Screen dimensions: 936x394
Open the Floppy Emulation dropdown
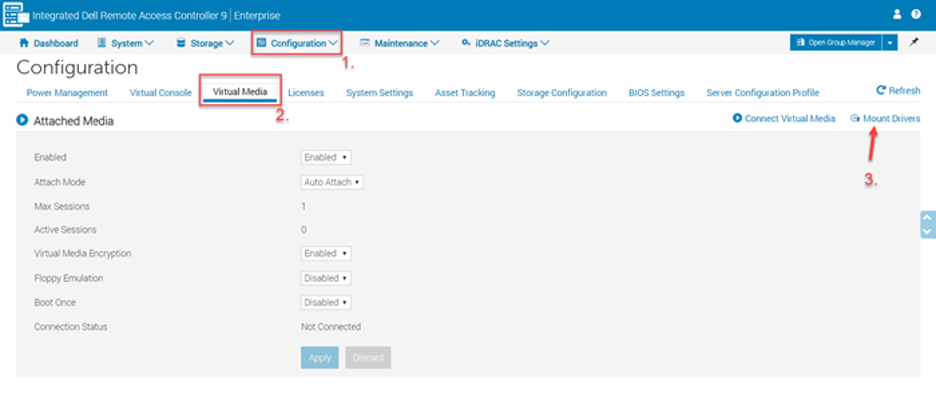pos(326,278)
